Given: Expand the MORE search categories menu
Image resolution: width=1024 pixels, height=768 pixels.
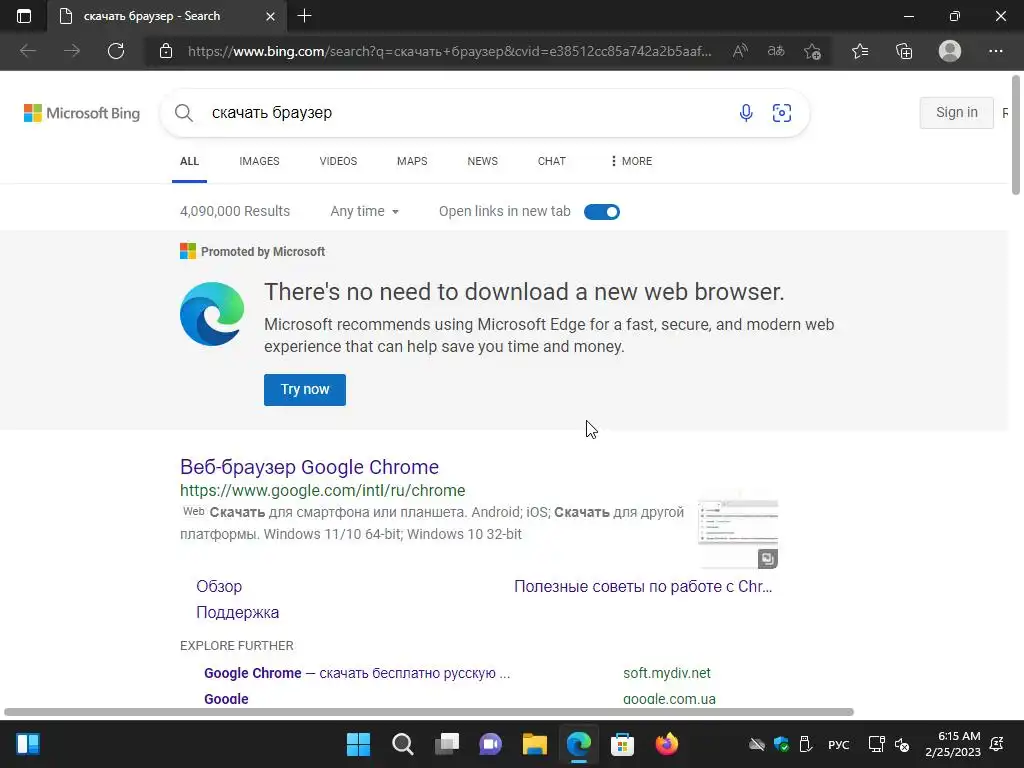Looking at the screenshot, I should pyautogui.click(x=631, y=161).
